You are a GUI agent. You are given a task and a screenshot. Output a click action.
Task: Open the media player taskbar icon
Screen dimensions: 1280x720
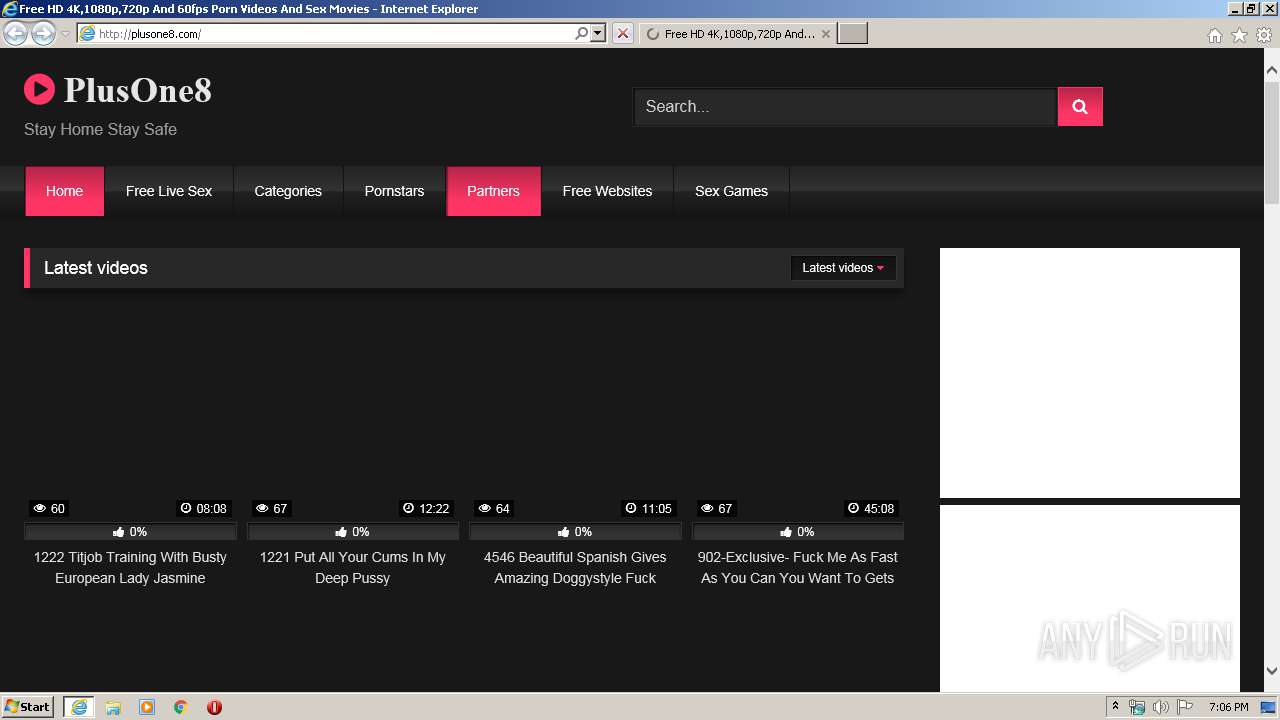coord(147,707)
